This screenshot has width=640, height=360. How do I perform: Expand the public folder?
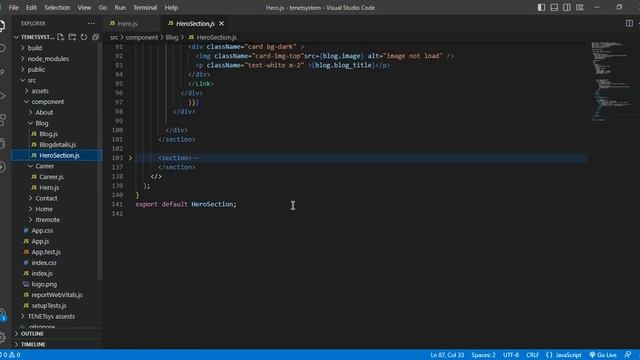tap(36, 69)
